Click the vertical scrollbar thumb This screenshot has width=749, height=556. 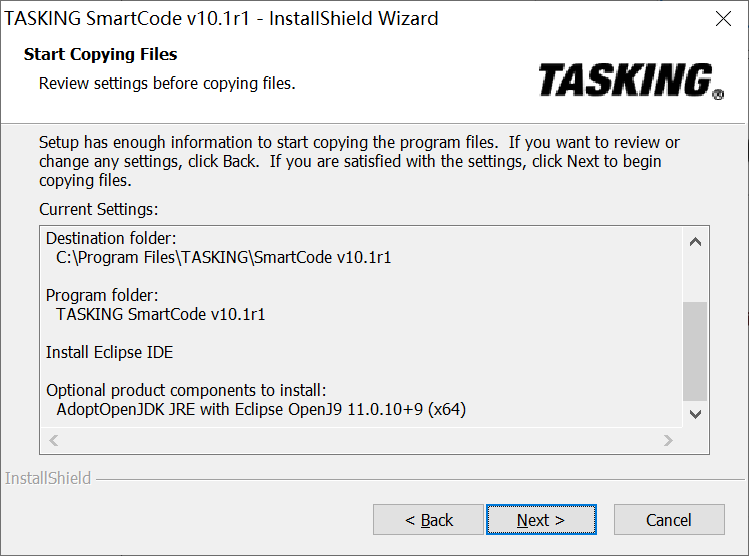pos(695,350)
